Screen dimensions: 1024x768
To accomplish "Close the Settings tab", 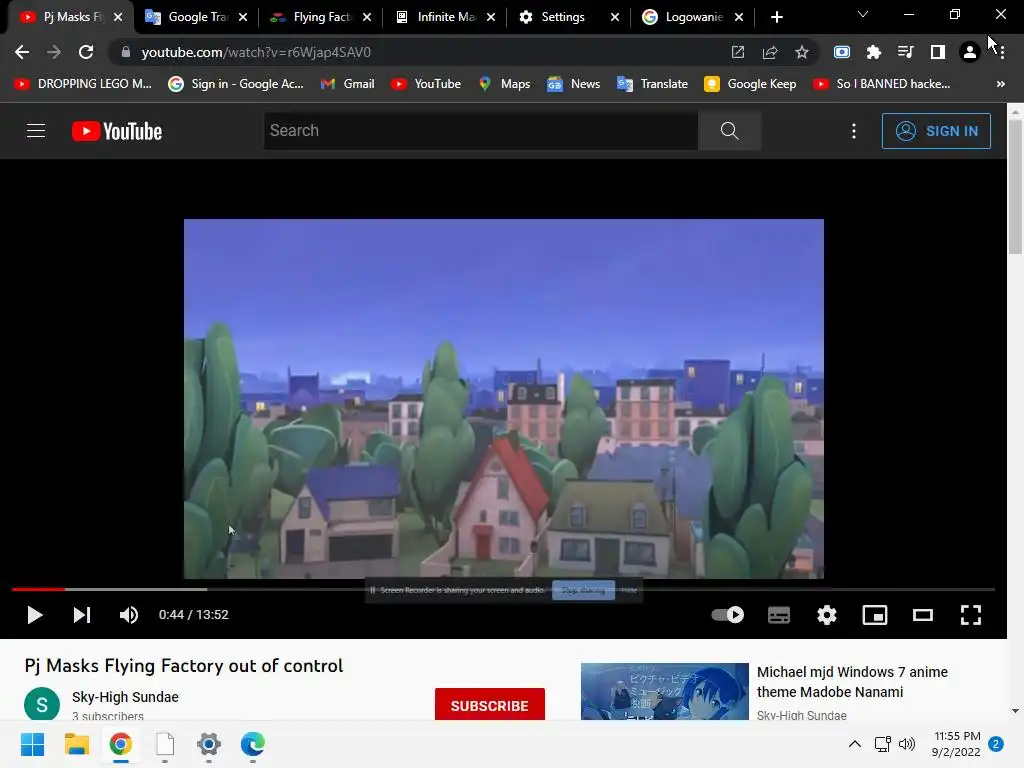I will pyautogui.click(x=615, y=17).
